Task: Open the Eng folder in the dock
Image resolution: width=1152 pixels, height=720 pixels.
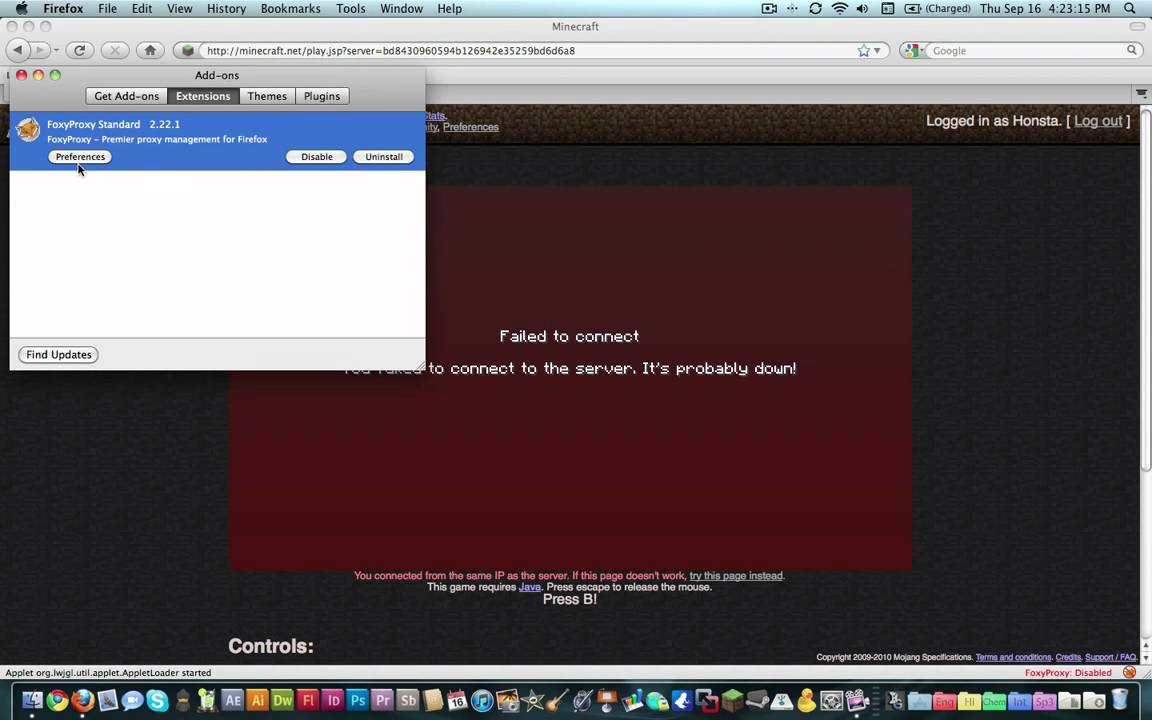Action: tap(944, 702)
